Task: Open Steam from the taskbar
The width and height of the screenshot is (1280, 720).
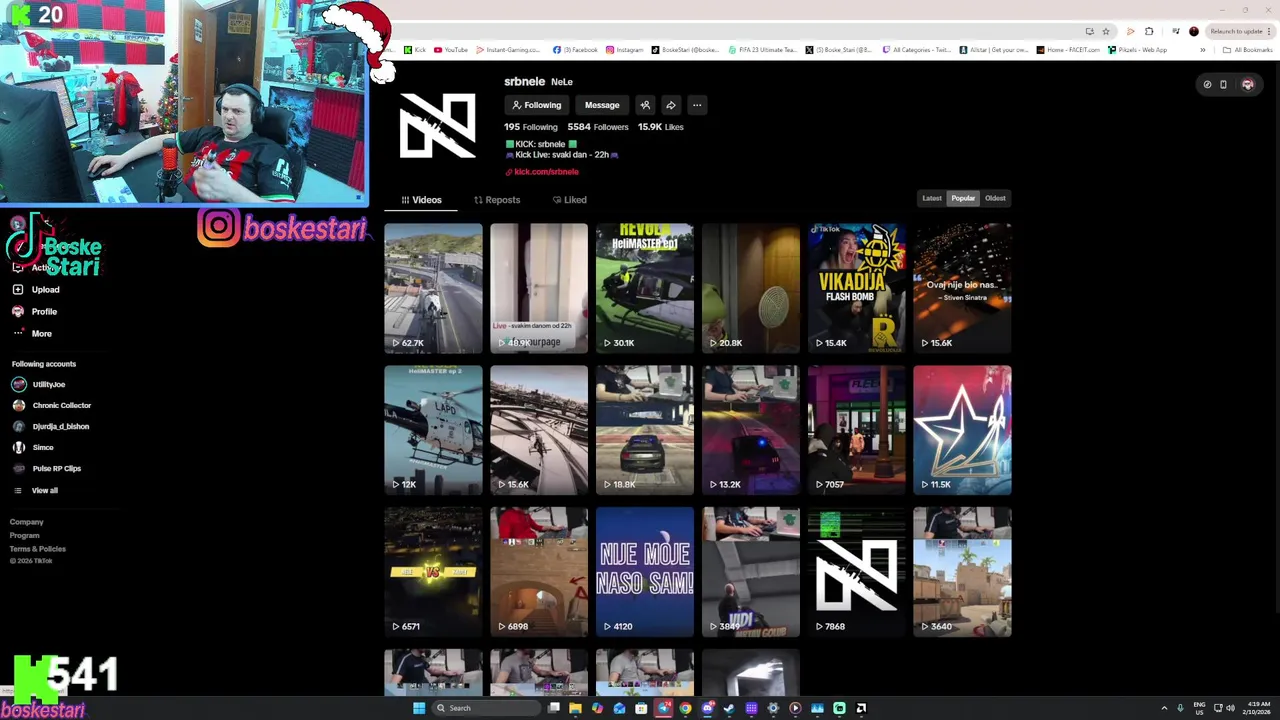Action: 729,708
